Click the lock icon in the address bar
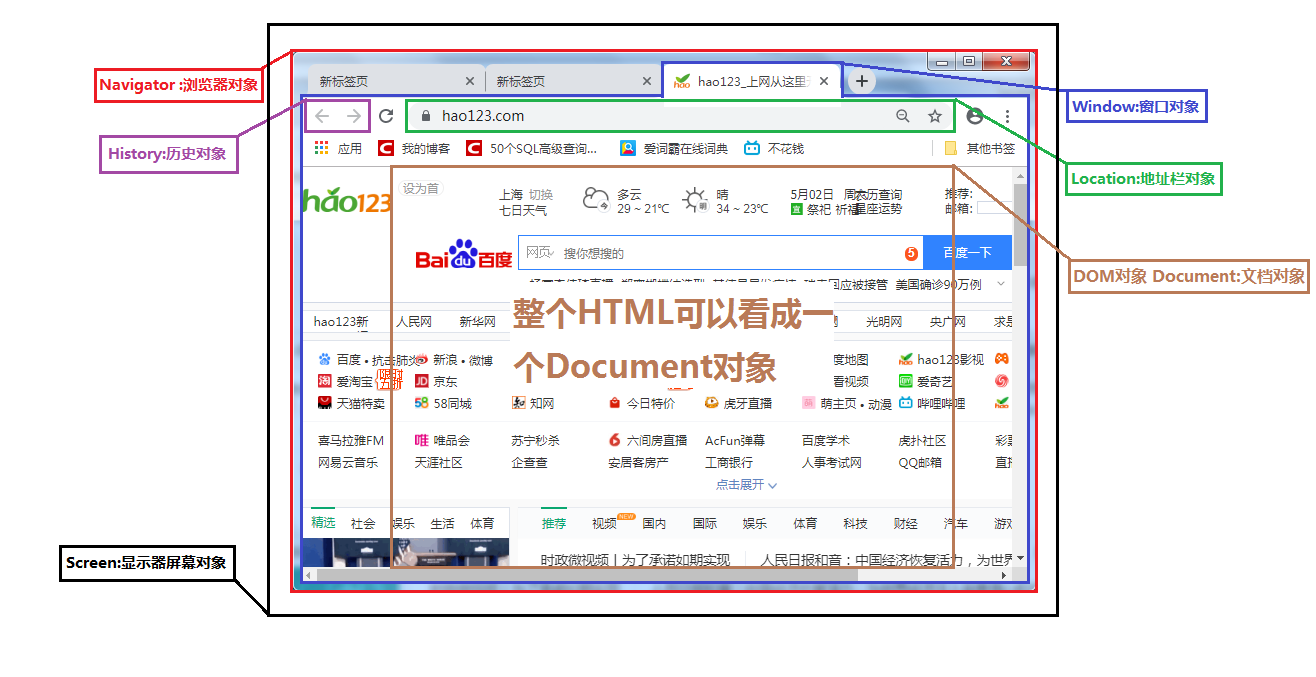The image size is (1316, 677). pyautogui.click(x=427, y=116)
